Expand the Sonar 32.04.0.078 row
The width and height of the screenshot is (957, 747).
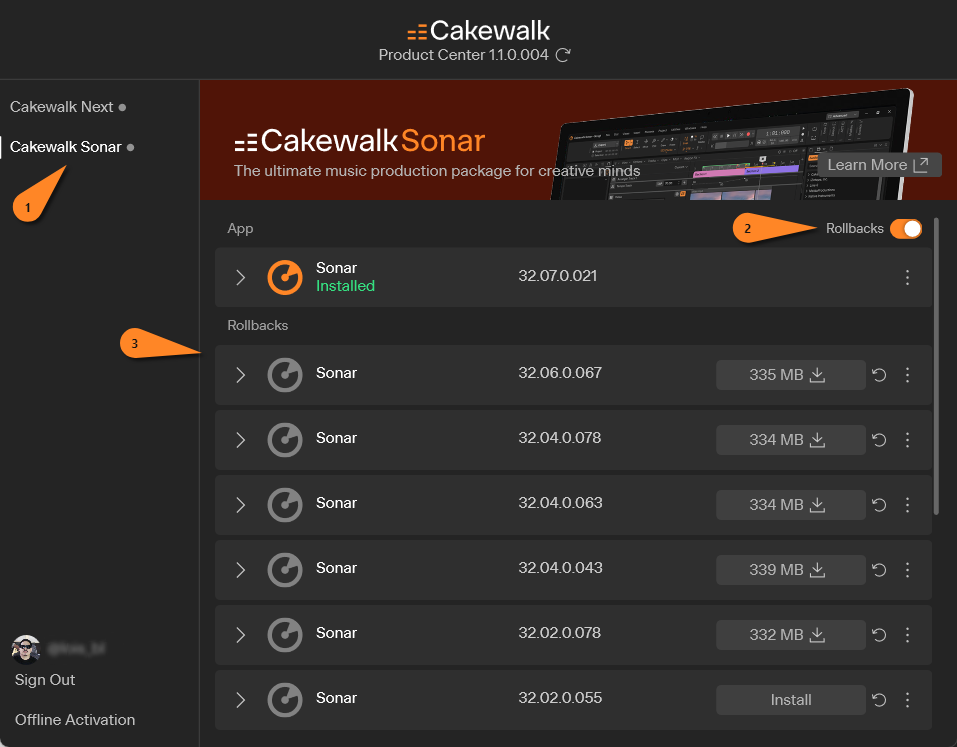[240, 440]
